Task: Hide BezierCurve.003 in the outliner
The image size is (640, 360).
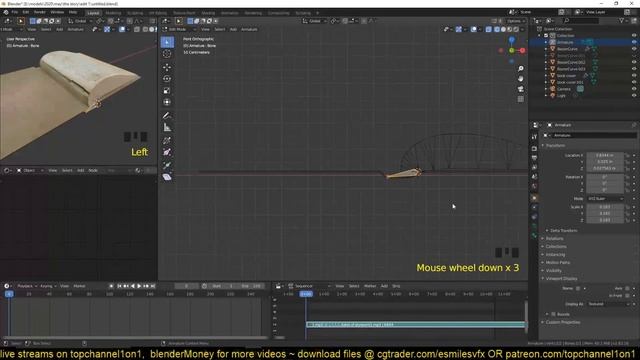Action: (634, 69)
